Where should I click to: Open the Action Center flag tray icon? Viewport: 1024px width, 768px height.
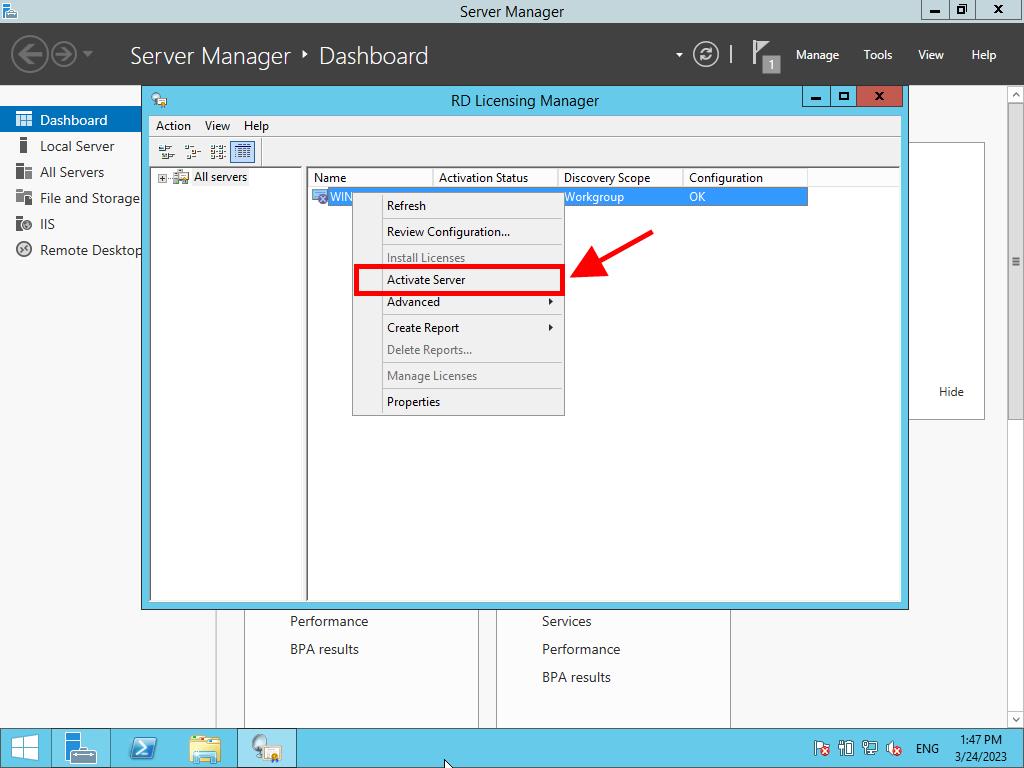pos(822,748)
